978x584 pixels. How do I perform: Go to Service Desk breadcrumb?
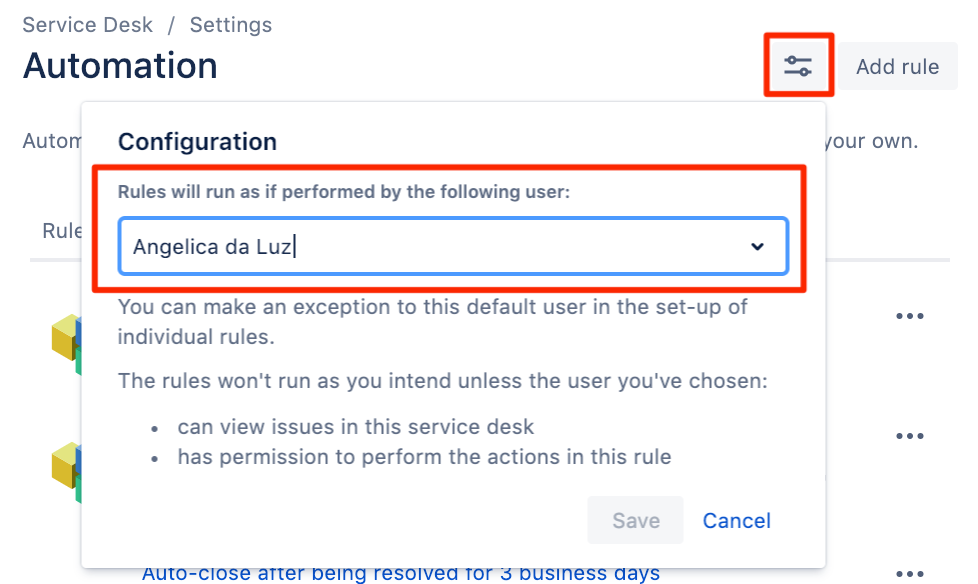(x=88, y=25)
